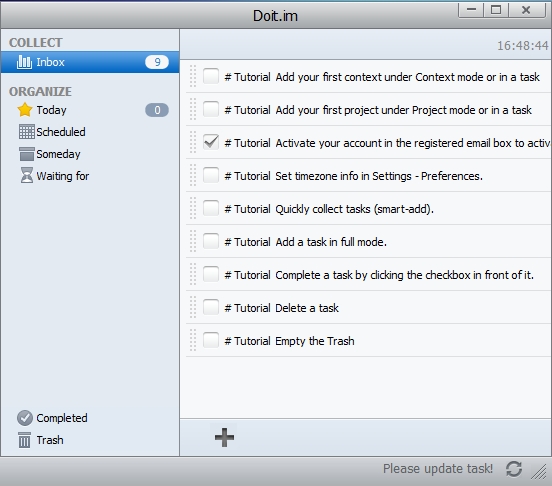552x486 pixels.
Task: Click the Inbox bar-chart icon
Action: [24, 62]
